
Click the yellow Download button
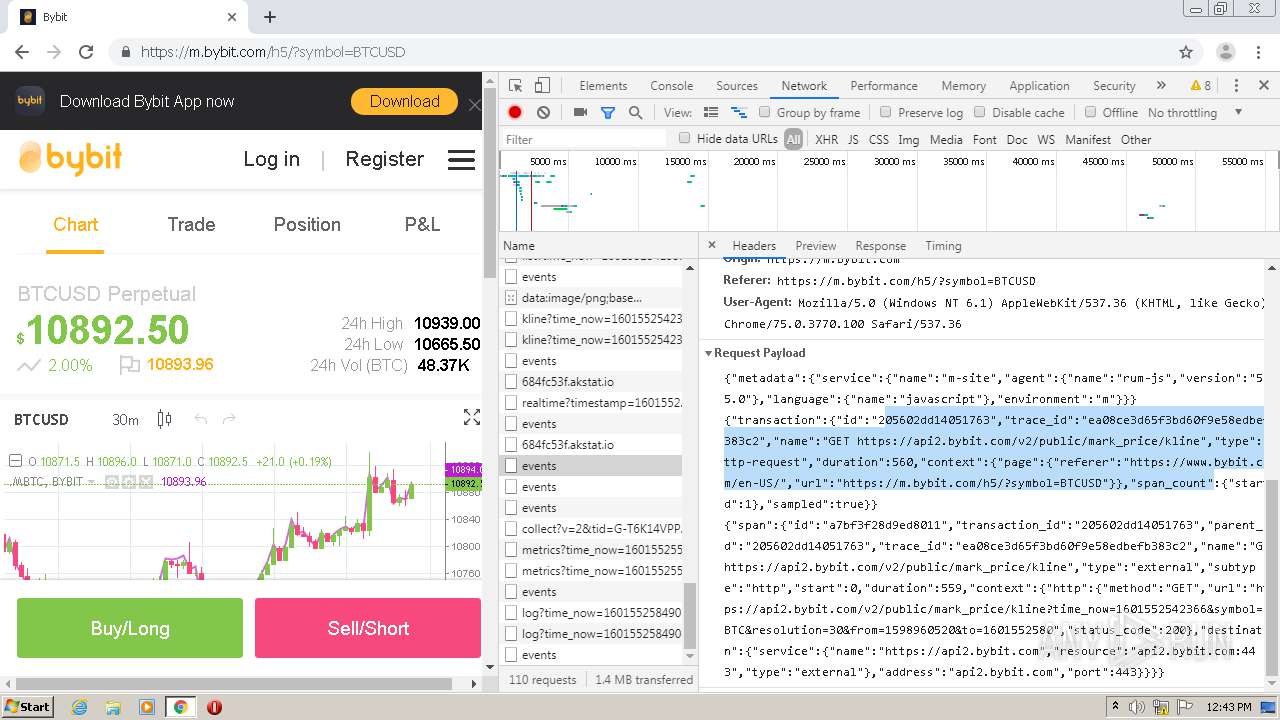[x=404, y=102]
